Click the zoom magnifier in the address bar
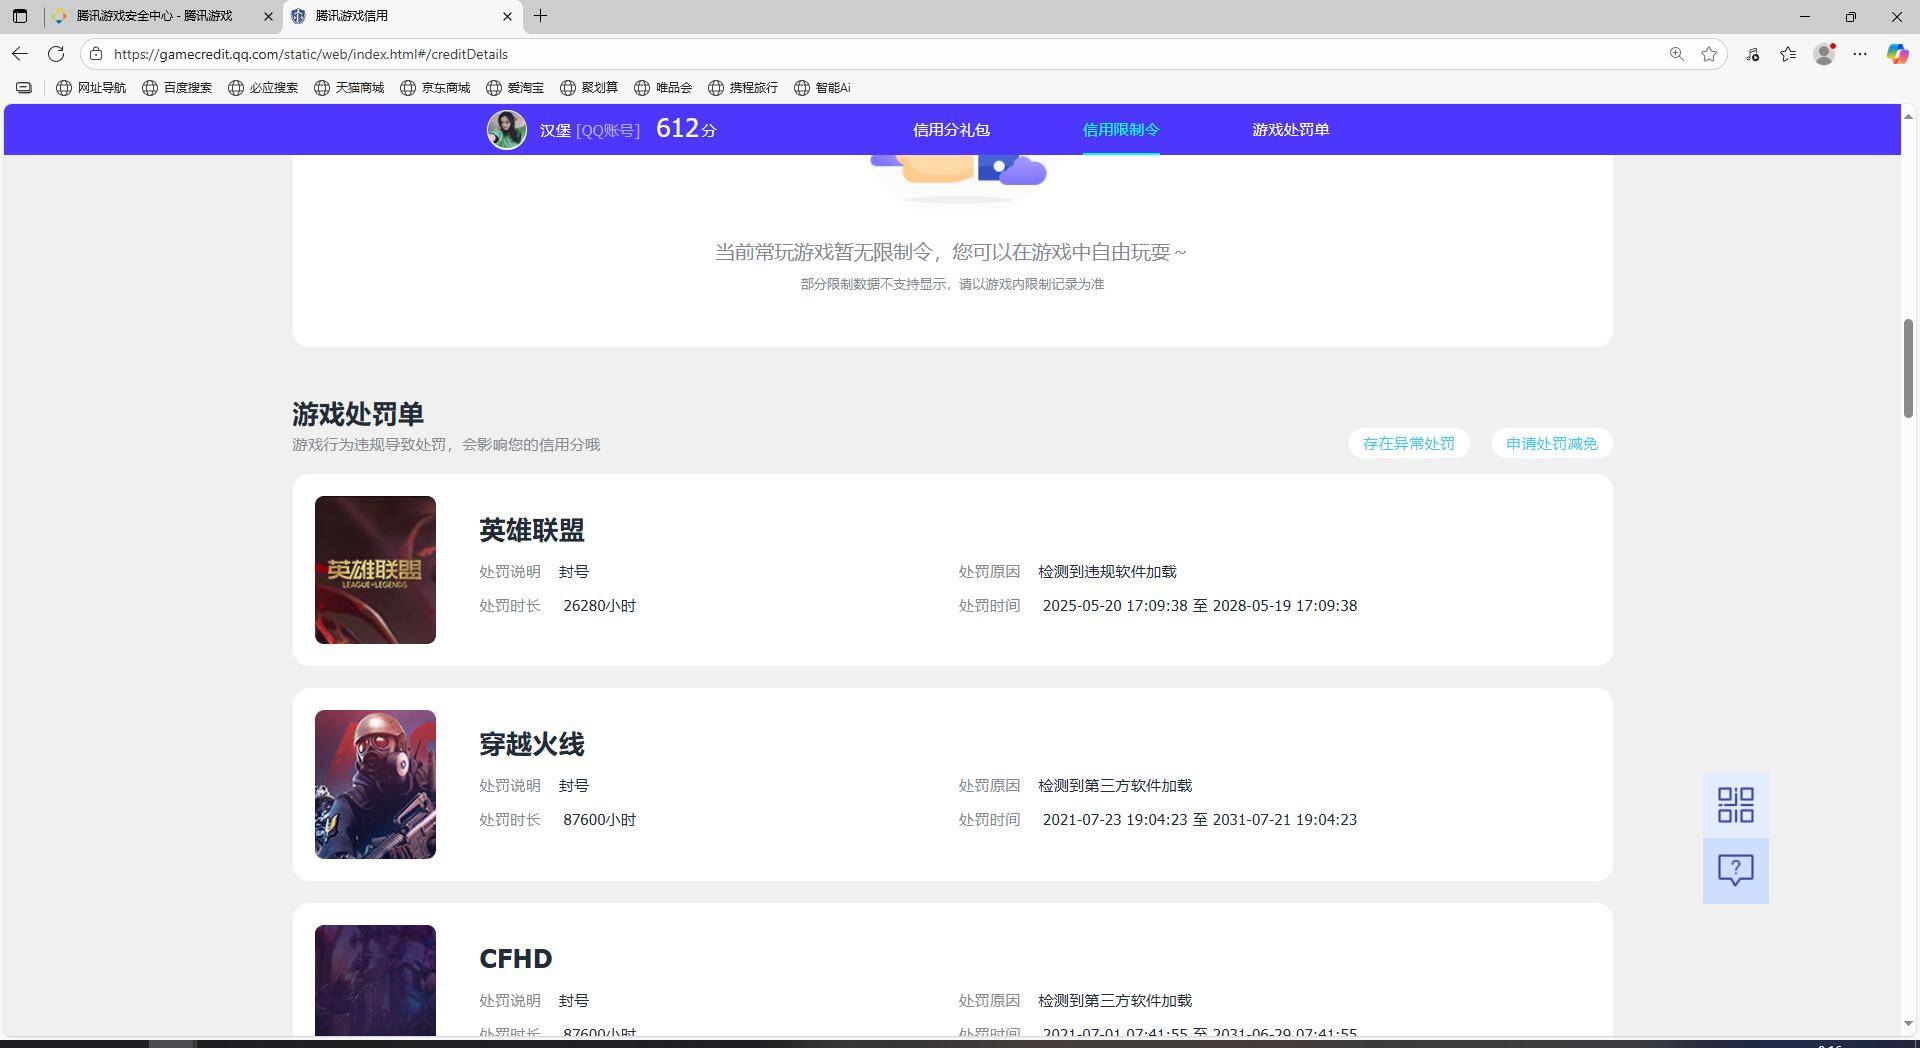1920x1048 pixels. [1676, 54]
